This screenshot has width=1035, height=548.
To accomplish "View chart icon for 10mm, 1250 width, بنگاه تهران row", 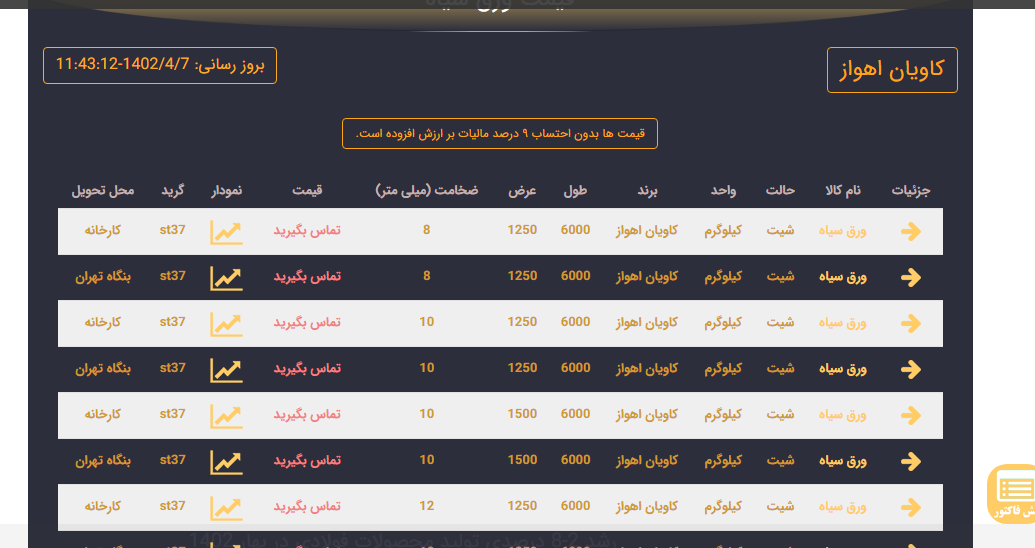I will (x=226, y=370).
